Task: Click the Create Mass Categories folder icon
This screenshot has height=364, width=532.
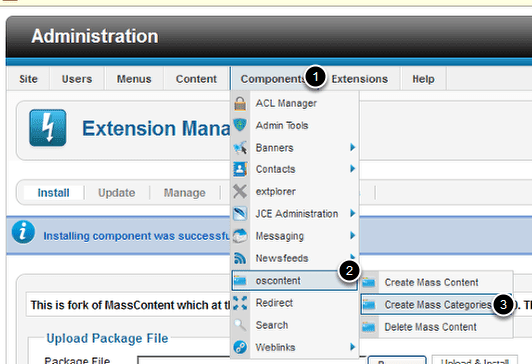Action: 369,305
